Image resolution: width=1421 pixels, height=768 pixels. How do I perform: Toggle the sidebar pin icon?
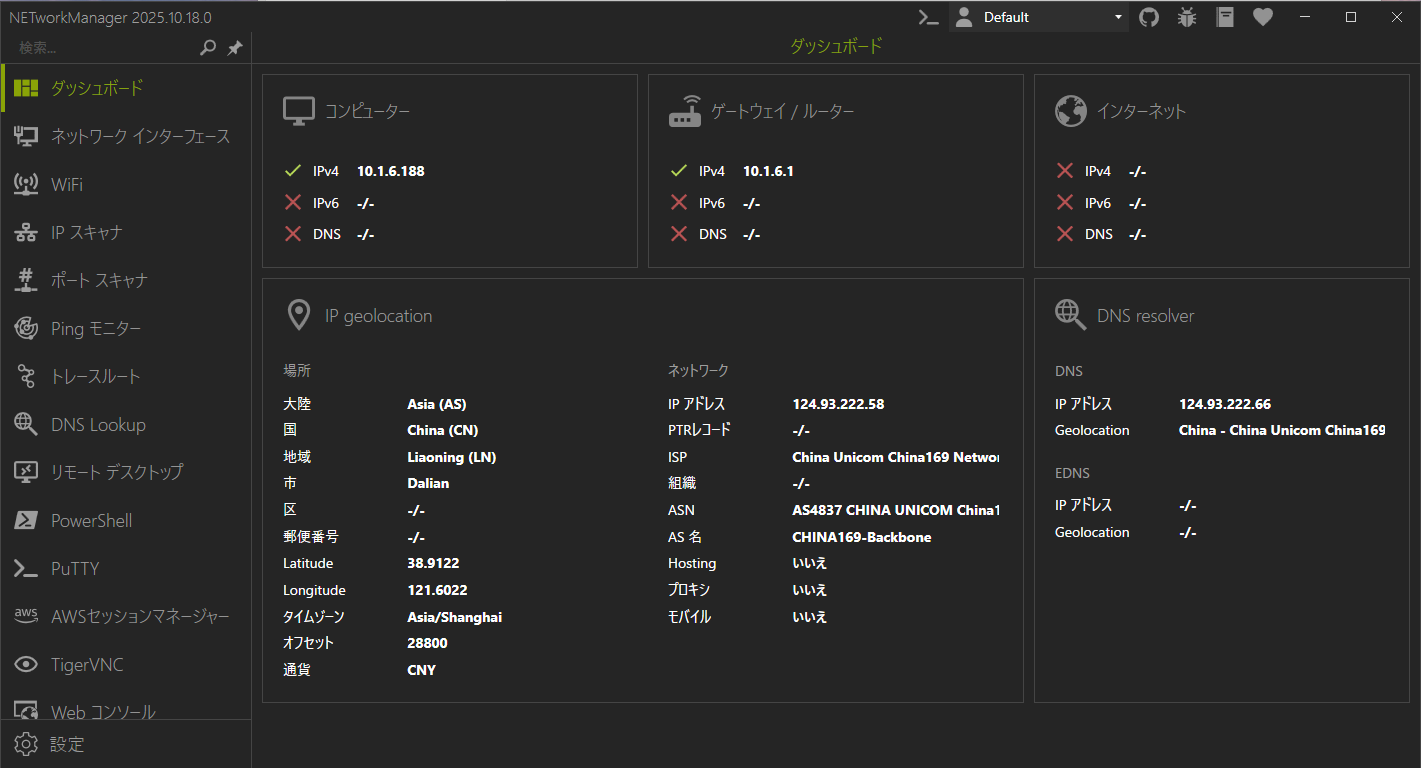click(x=234, y=47)
